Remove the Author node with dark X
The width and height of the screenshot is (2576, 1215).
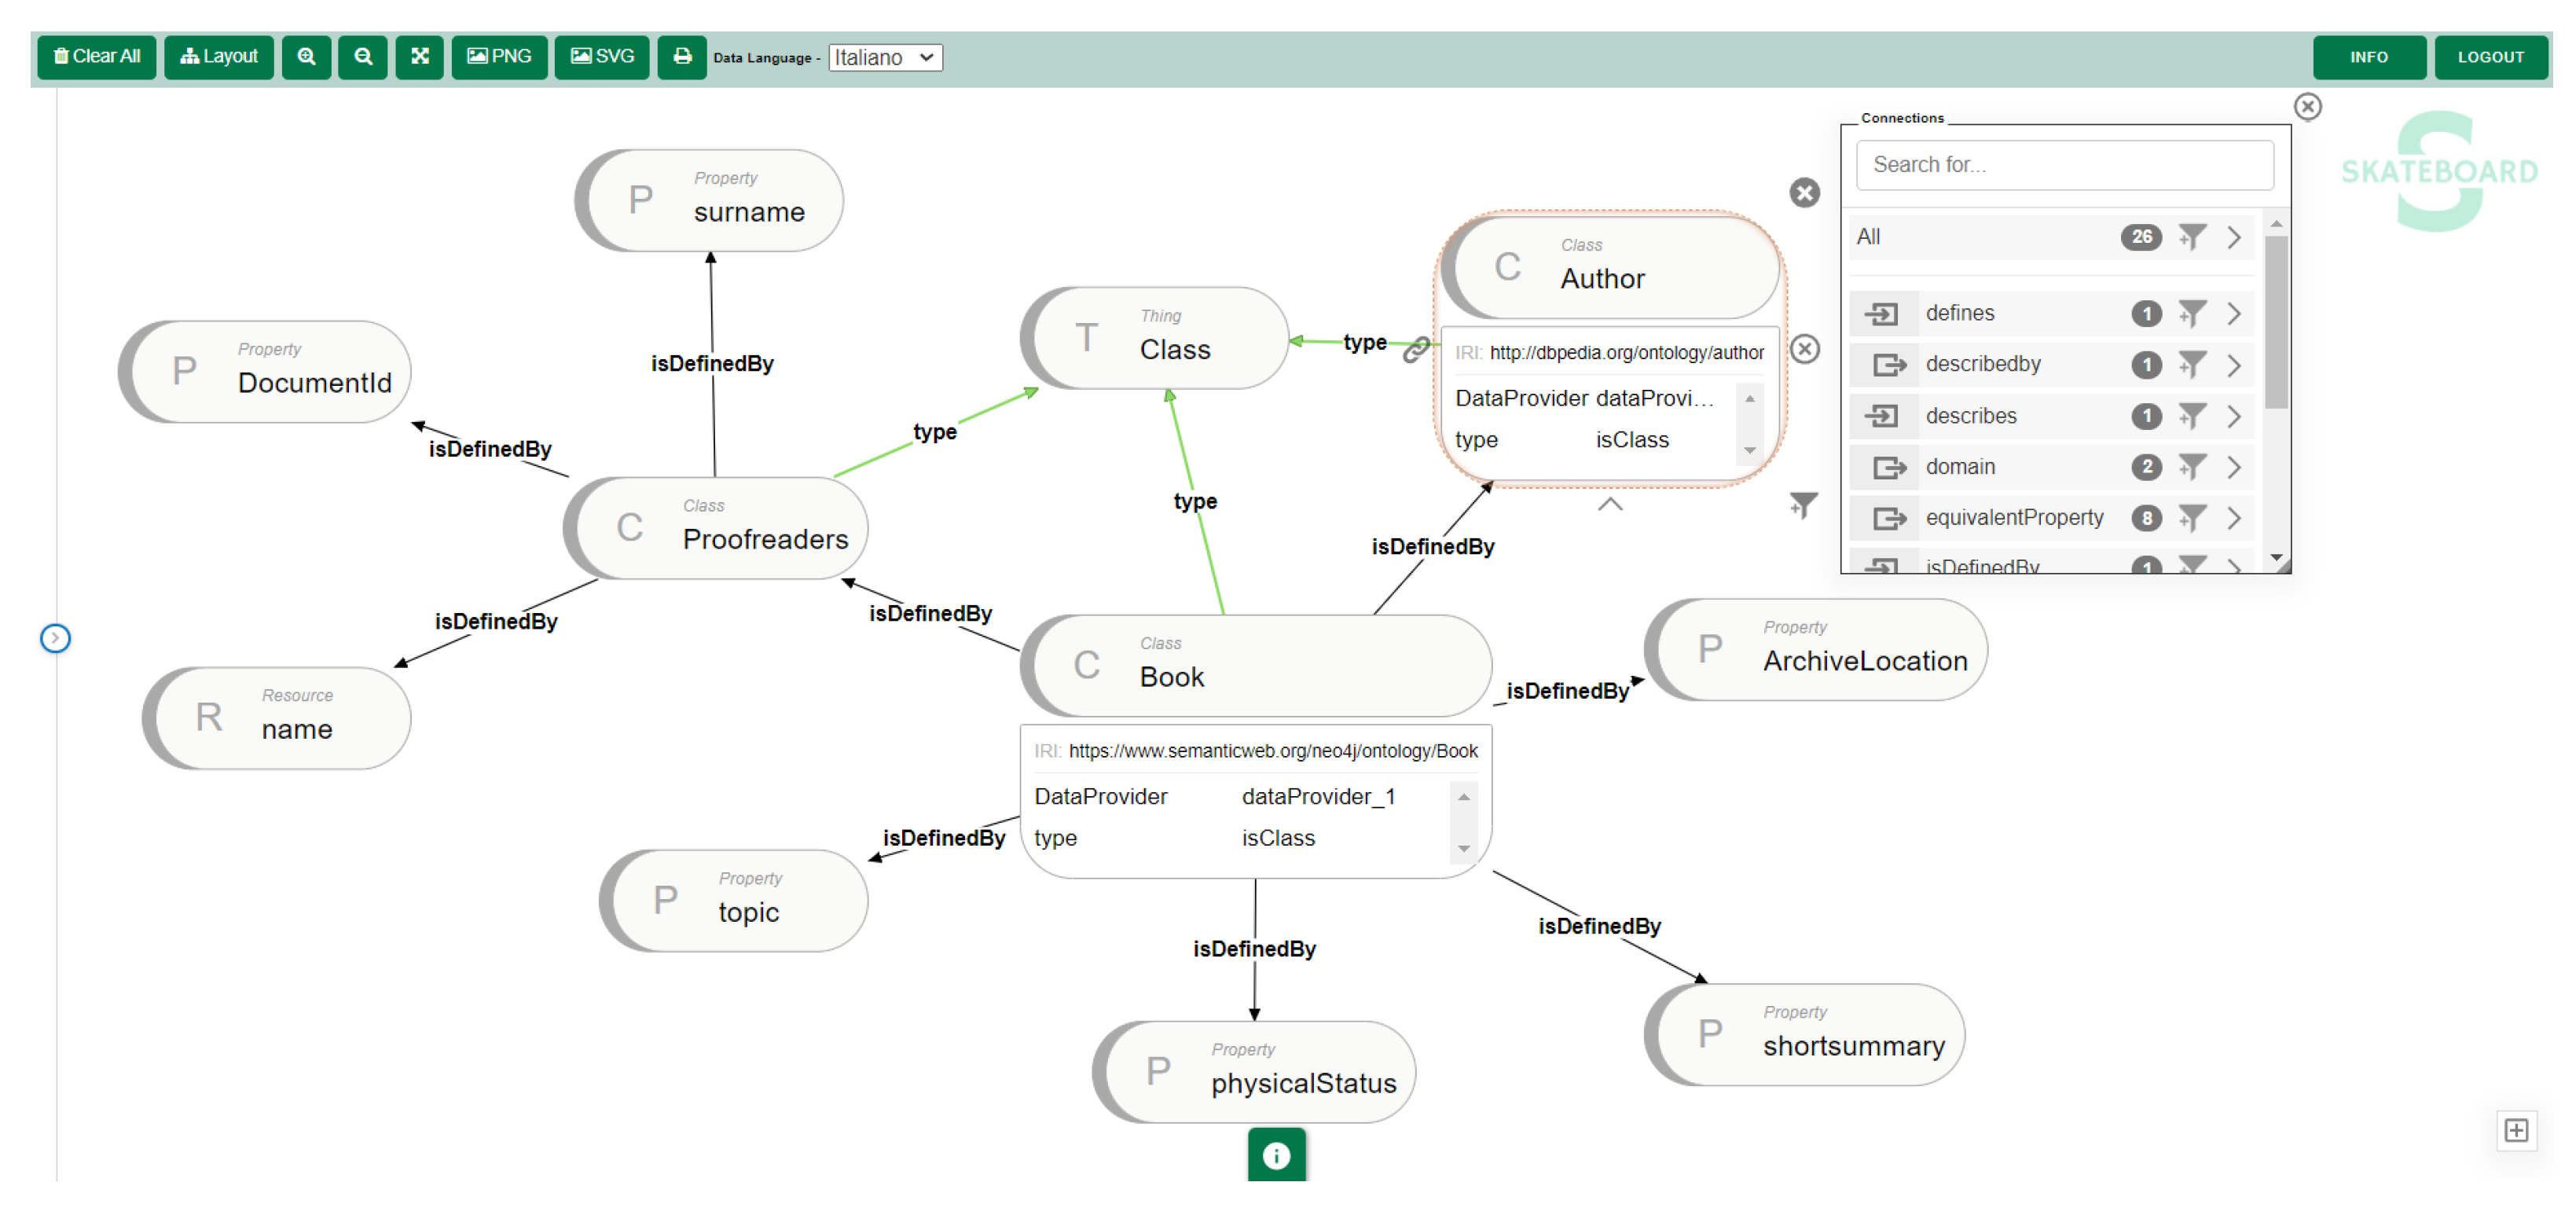point(1804,193)
